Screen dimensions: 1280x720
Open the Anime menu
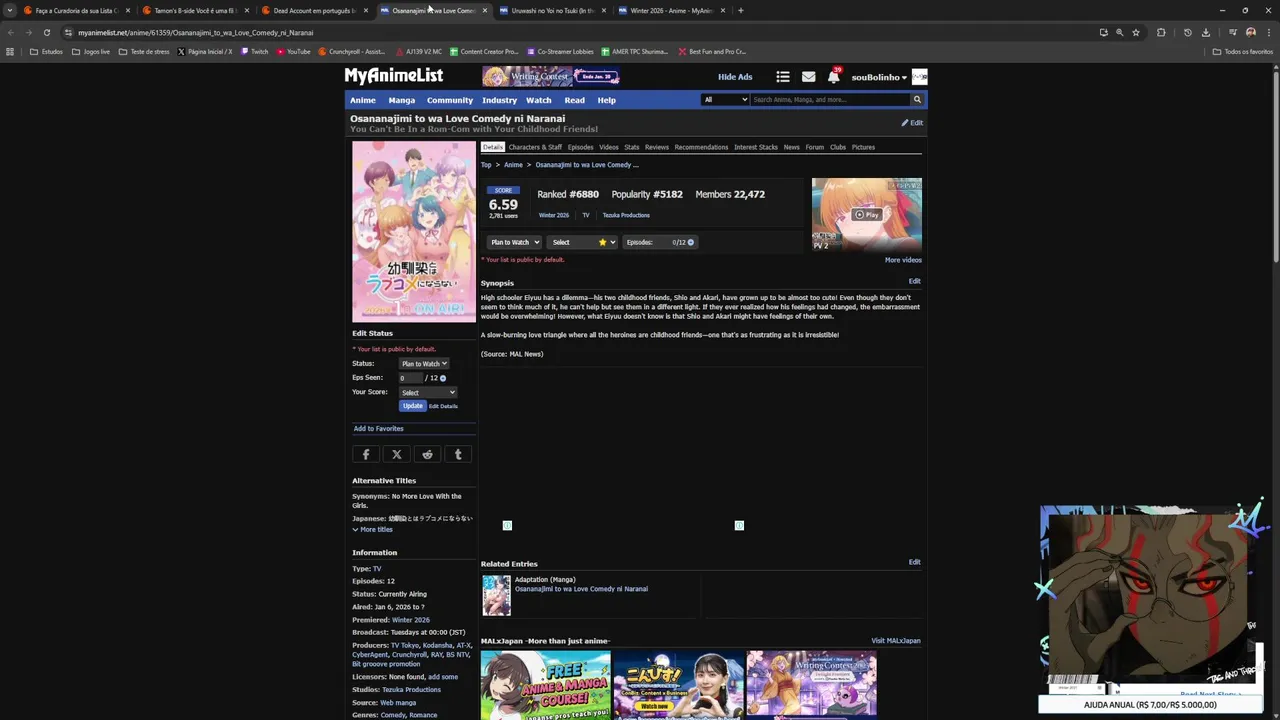pyautogui.click(x=363, y=100)
